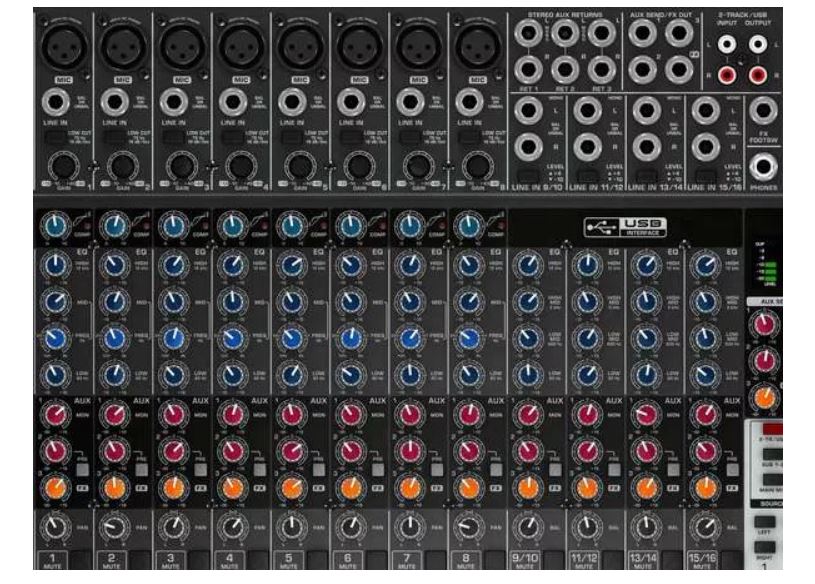Click the channel 6 orange FX send knob

(x=350, y=488)
